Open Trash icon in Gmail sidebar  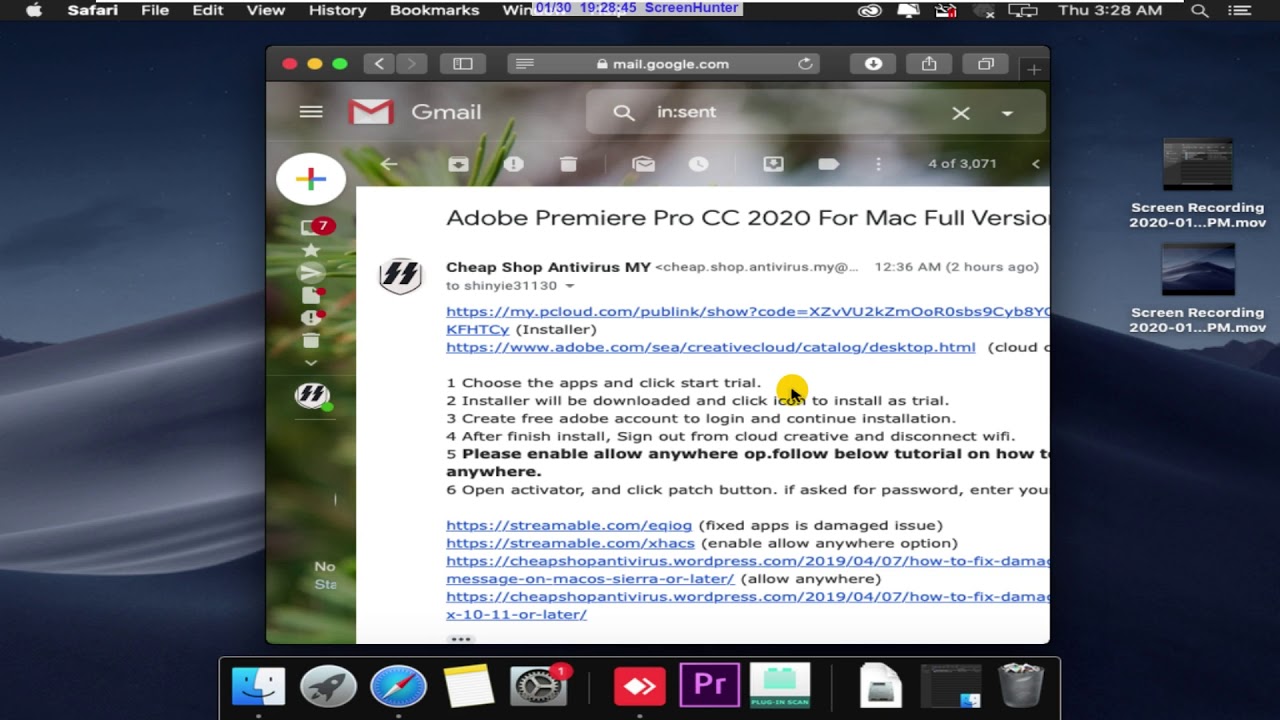tap(311, 341)
